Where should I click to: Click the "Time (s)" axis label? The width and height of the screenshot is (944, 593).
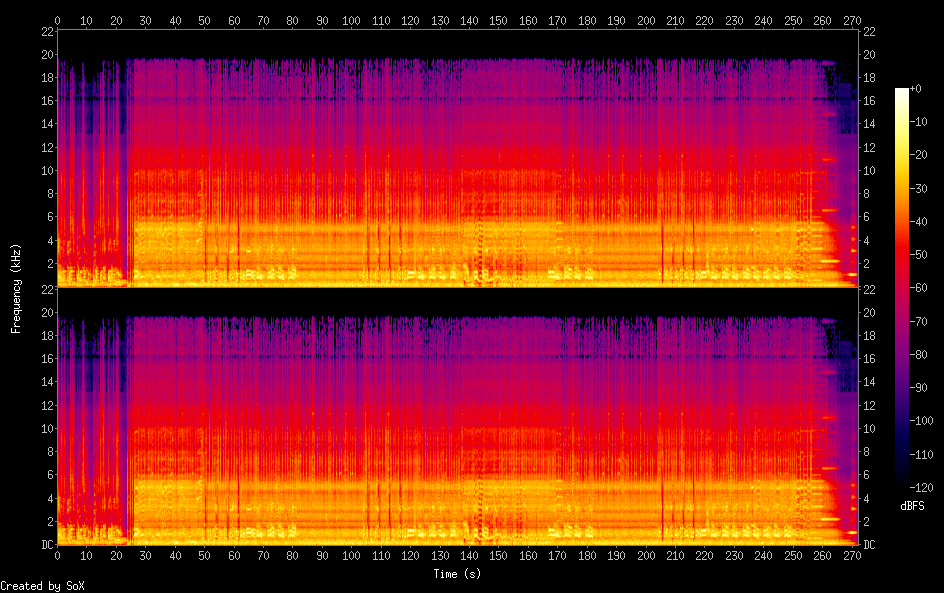(x=458, y=574)
